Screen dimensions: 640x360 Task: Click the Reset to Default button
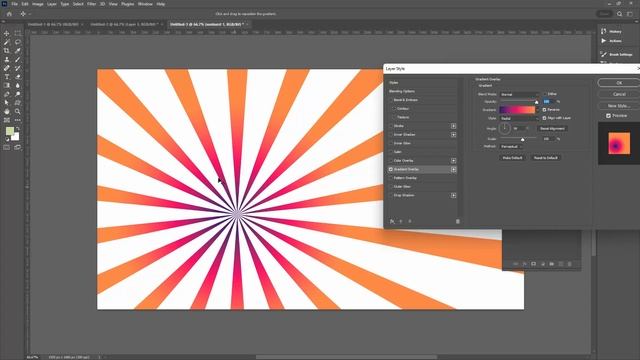(546, 158)
